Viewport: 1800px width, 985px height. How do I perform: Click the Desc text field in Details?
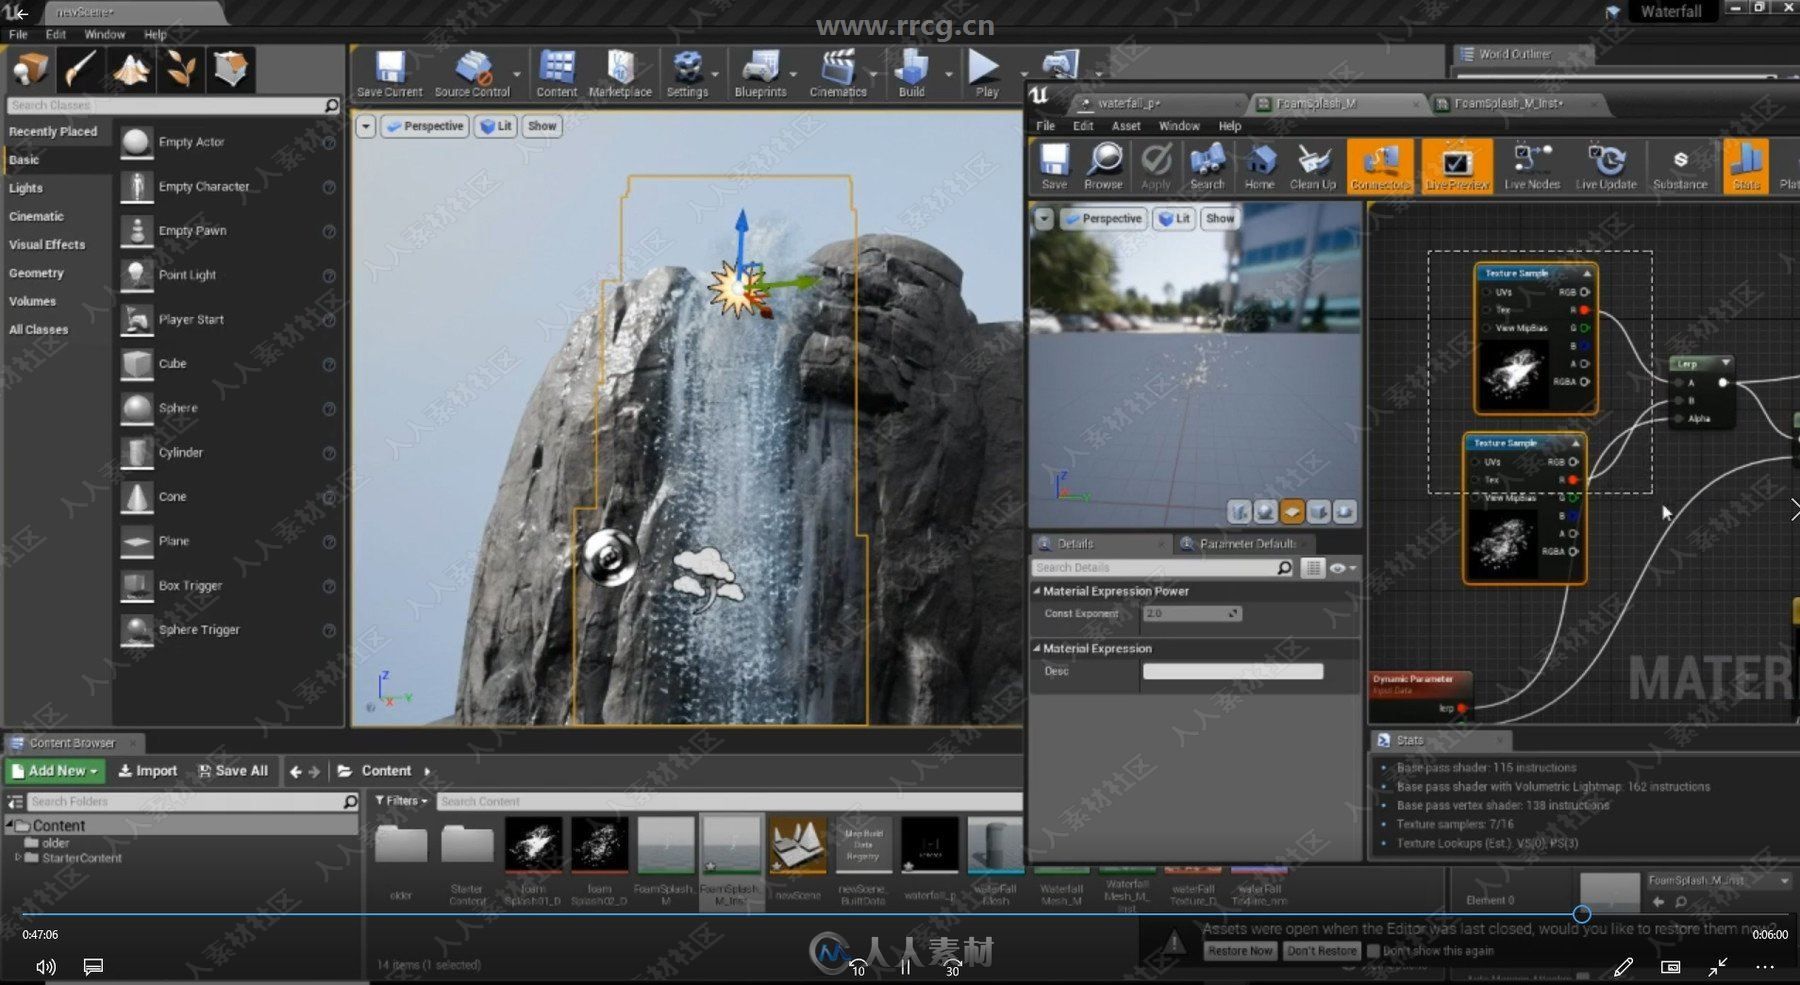tap(1232, 672)
